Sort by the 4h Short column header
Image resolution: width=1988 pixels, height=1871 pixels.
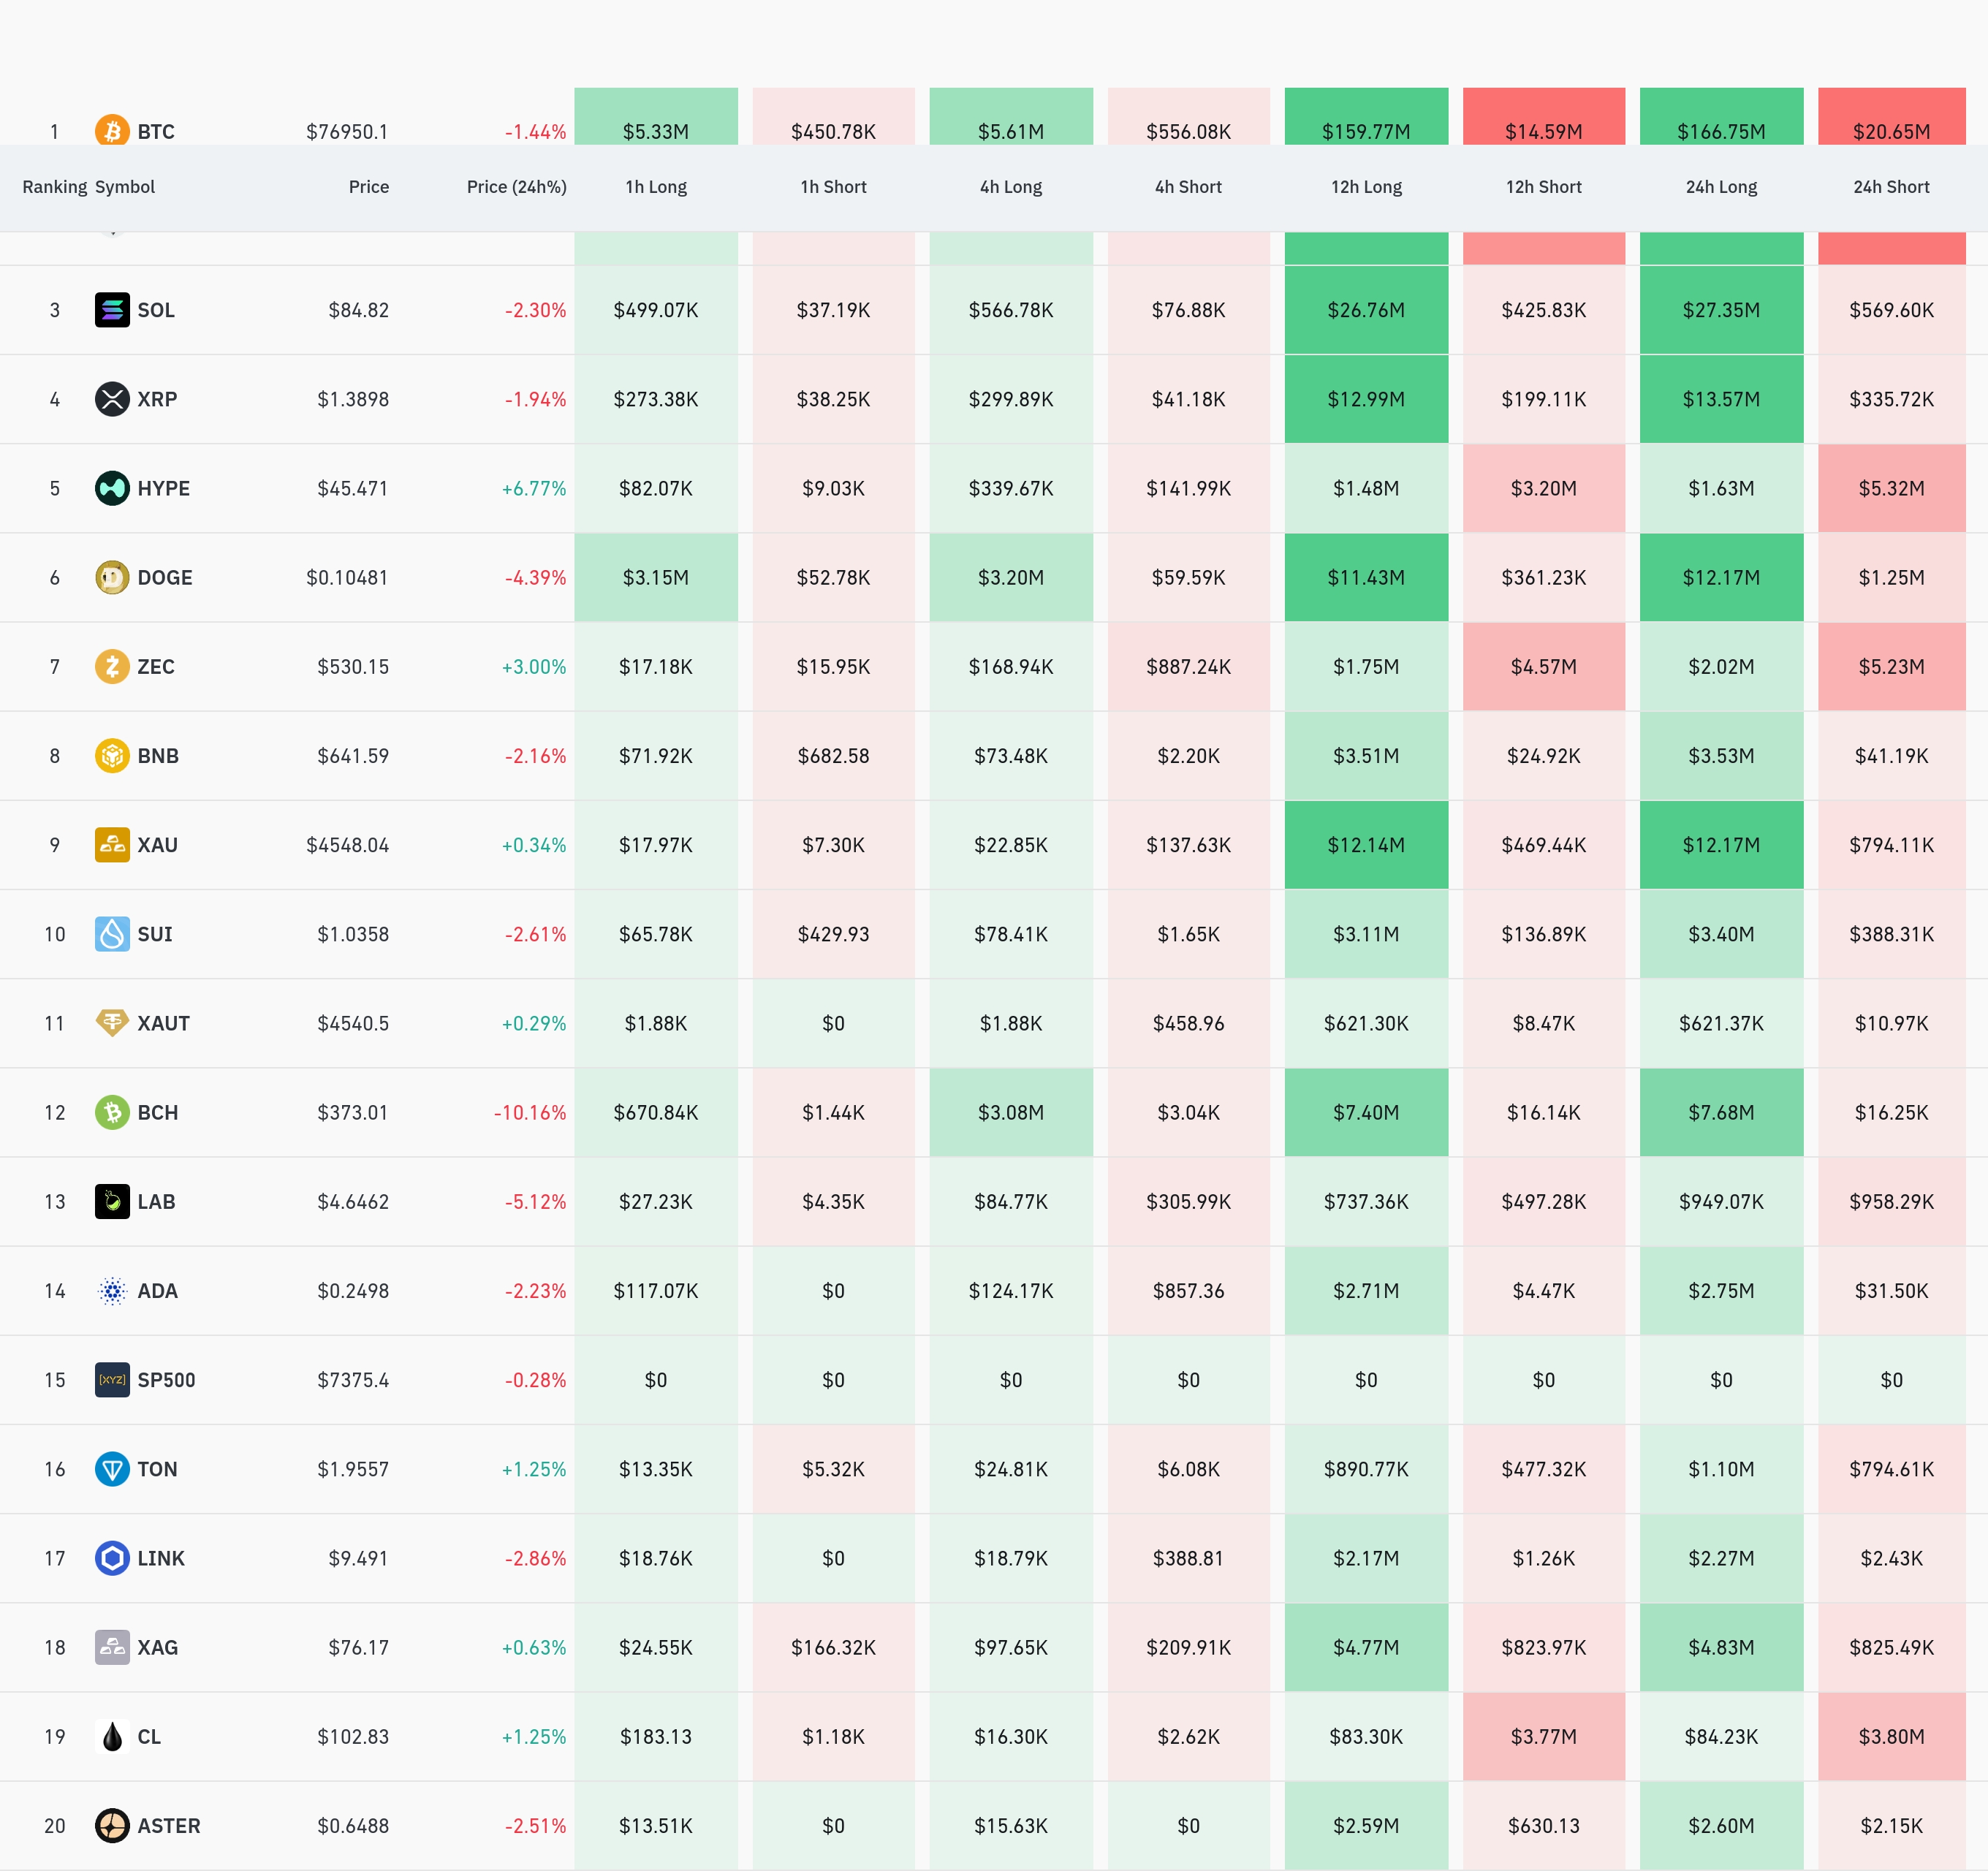coord(1189,187)
